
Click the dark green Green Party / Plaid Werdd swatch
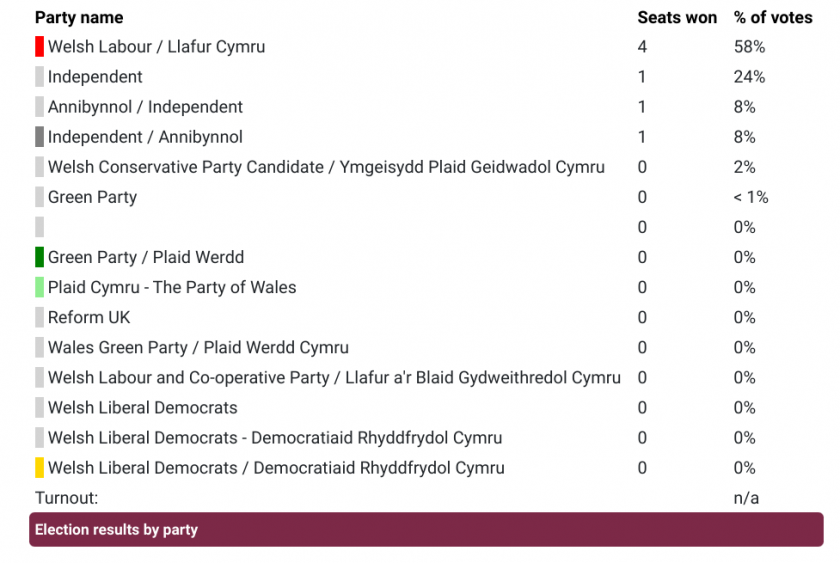[x=39, y=257]
